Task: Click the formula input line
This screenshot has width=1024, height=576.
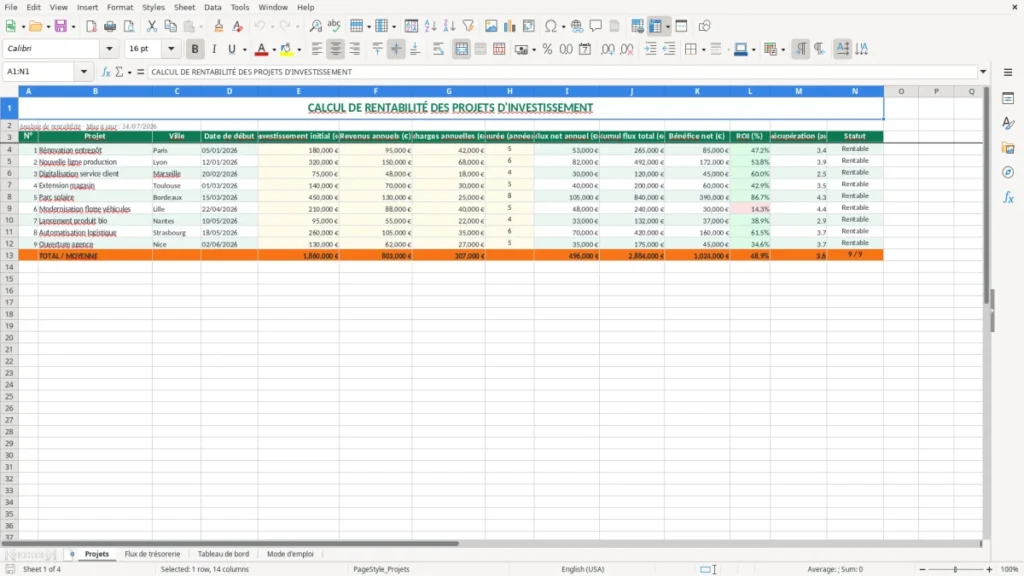Action: click(562, 72)
